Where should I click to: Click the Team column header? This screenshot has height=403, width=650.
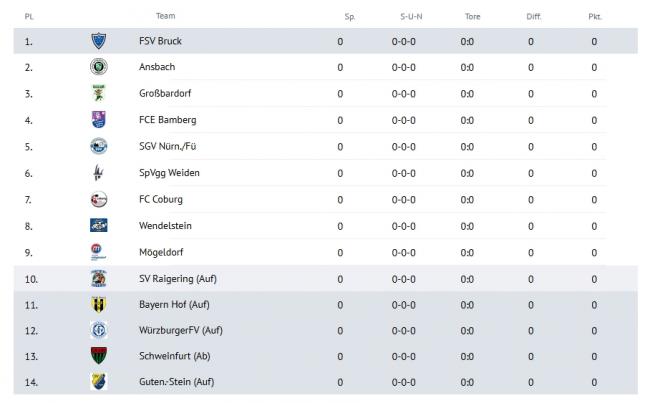click(x=165, y=16)
